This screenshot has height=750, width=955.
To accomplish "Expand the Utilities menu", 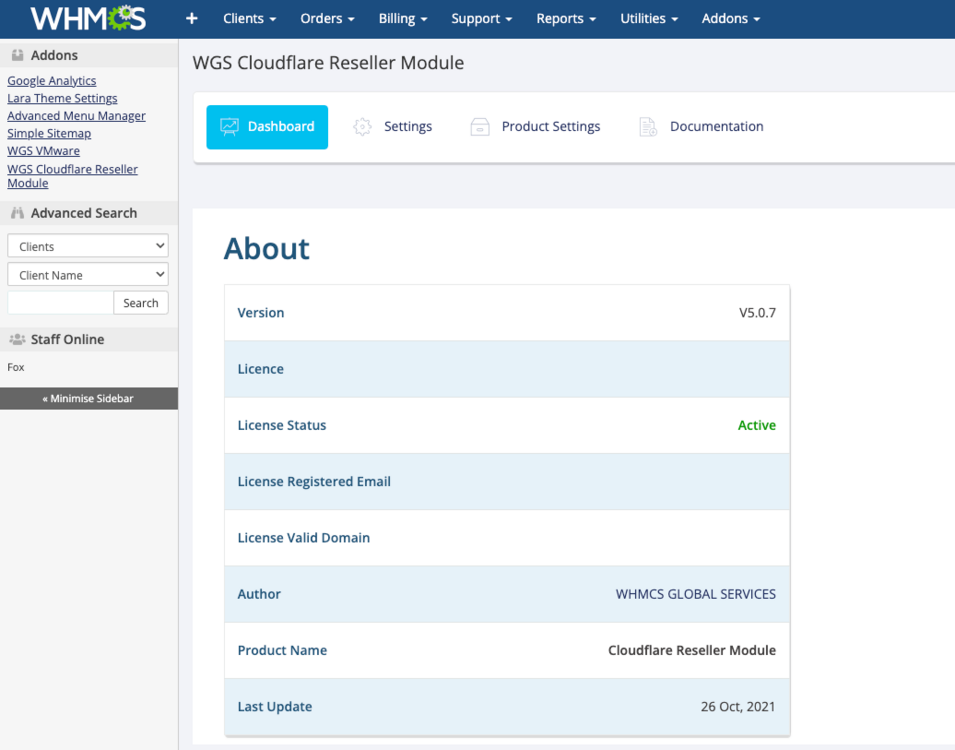I will tap(649, 19).
